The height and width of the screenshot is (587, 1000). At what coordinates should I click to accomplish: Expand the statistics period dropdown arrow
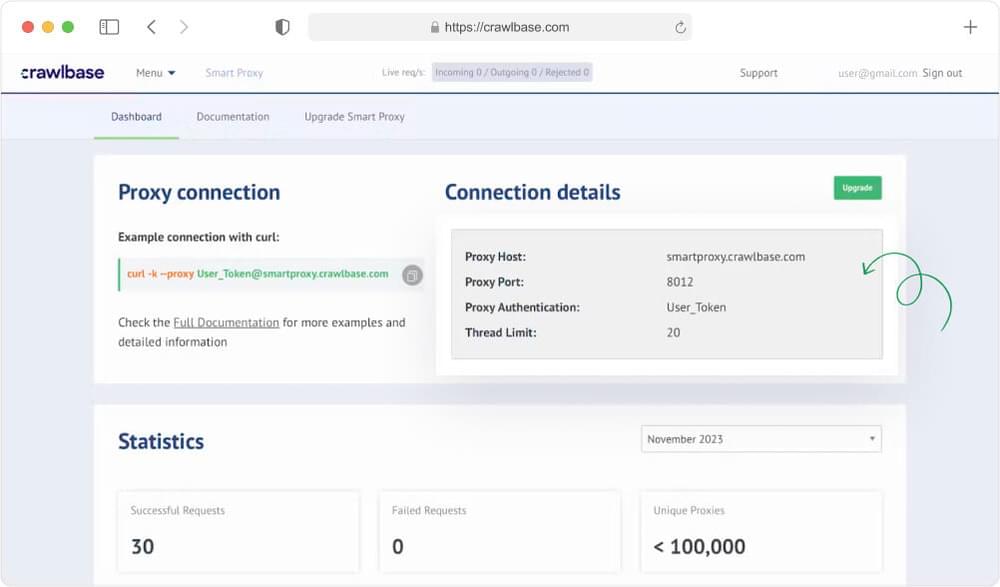coord(872,439)
